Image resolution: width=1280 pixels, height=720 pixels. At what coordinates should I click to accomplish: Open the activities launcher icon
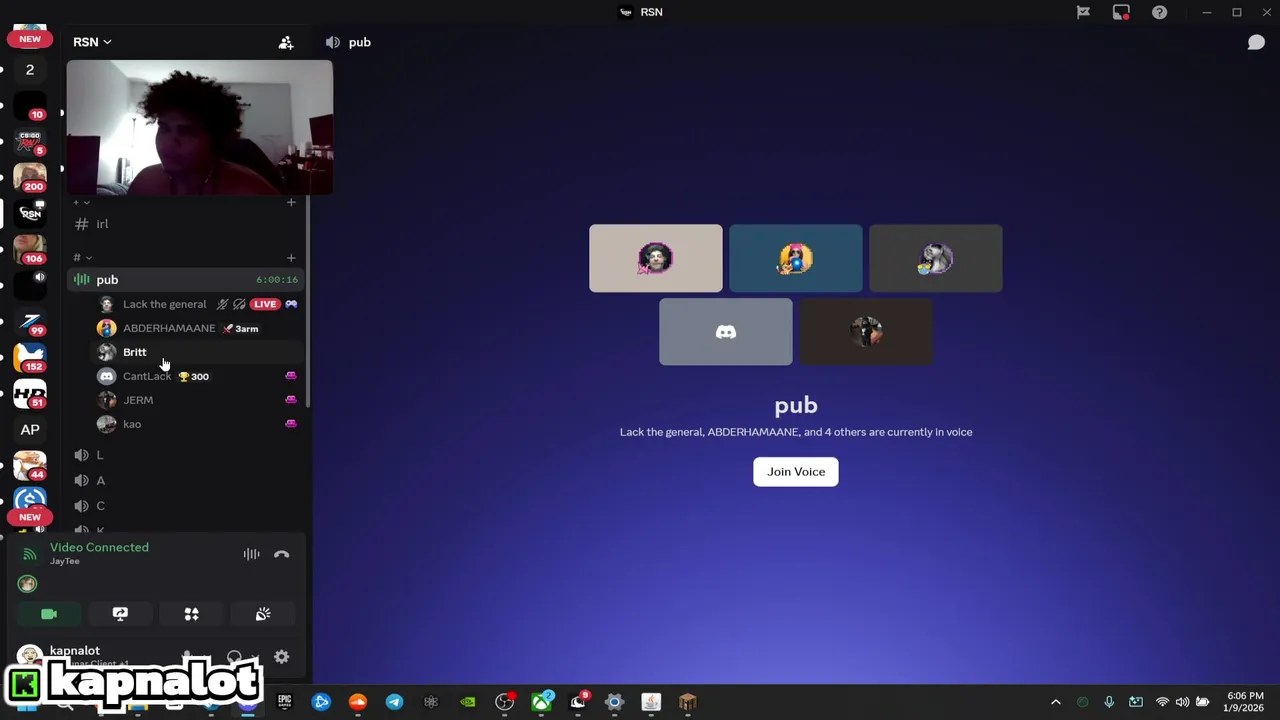[191, 614]
